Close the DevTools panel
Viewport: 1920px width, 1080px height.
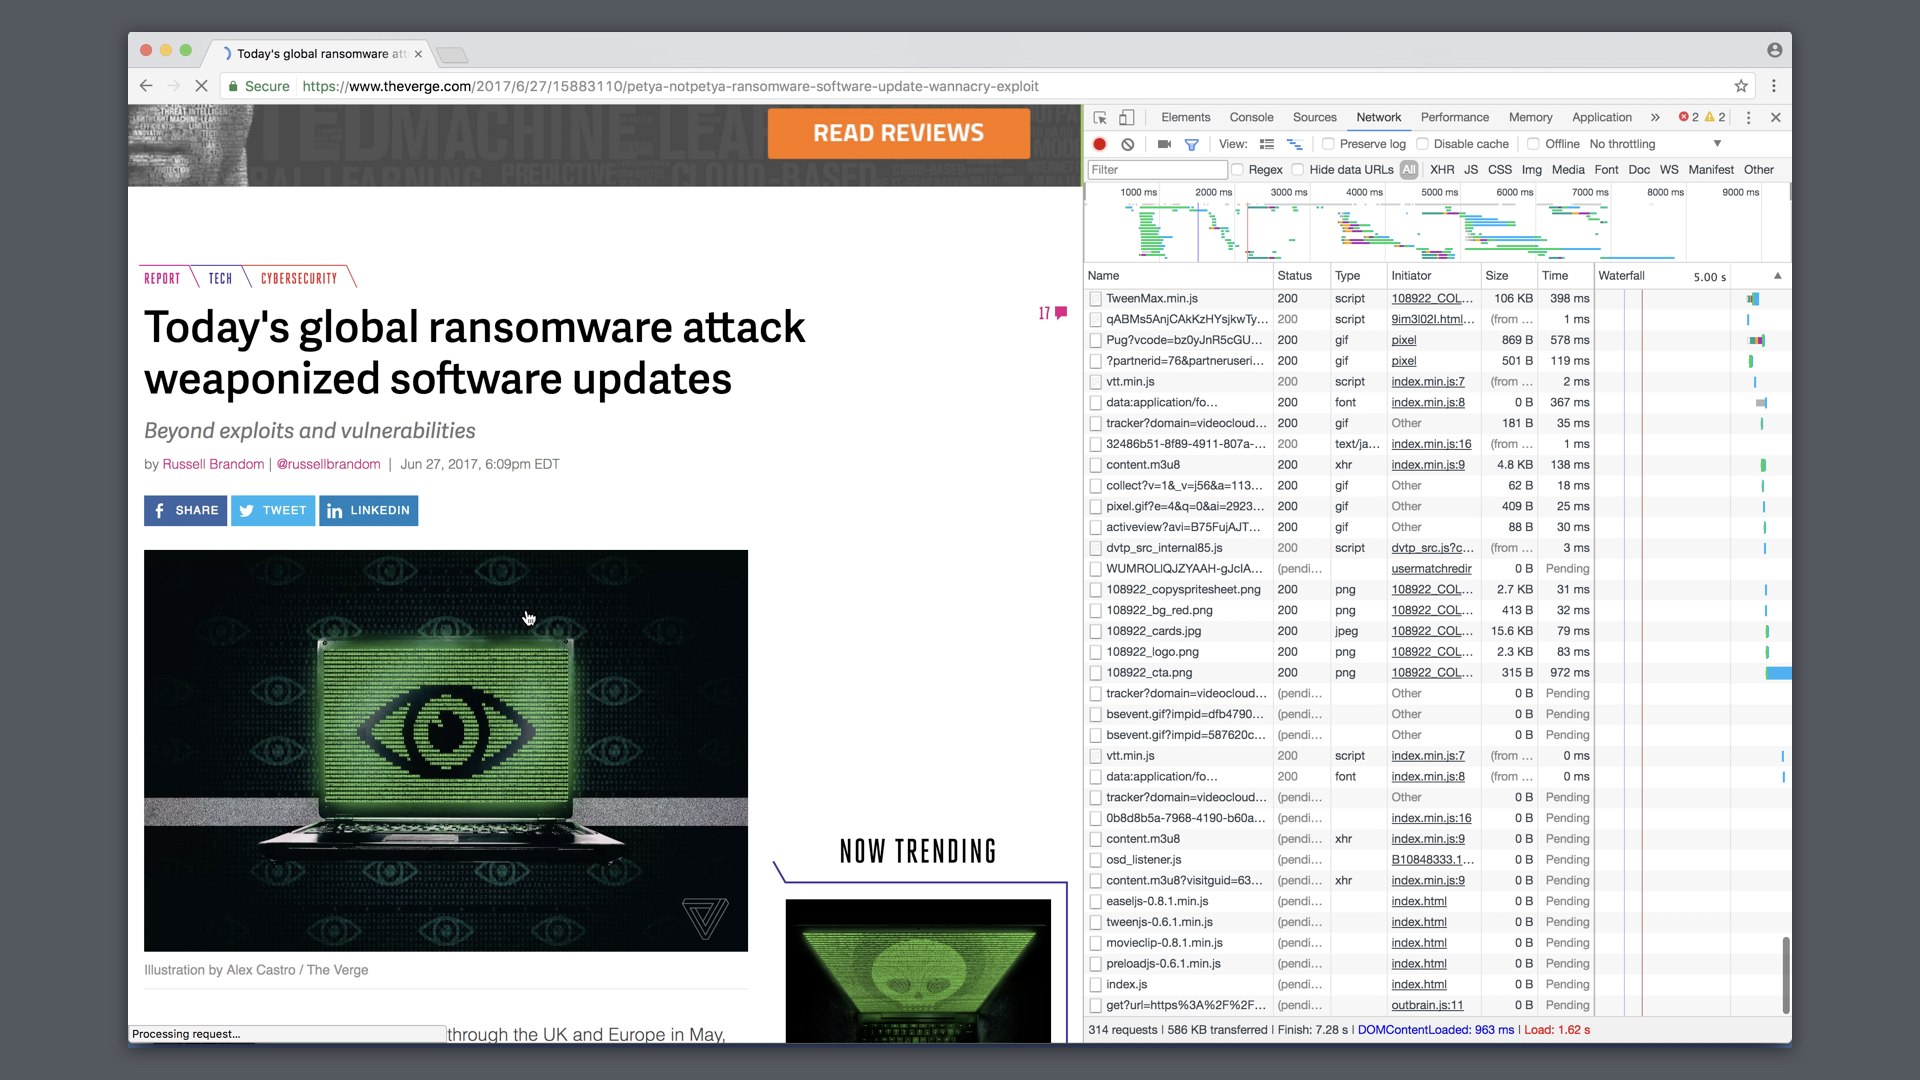pyautogui.click(x=1776, y=118)
